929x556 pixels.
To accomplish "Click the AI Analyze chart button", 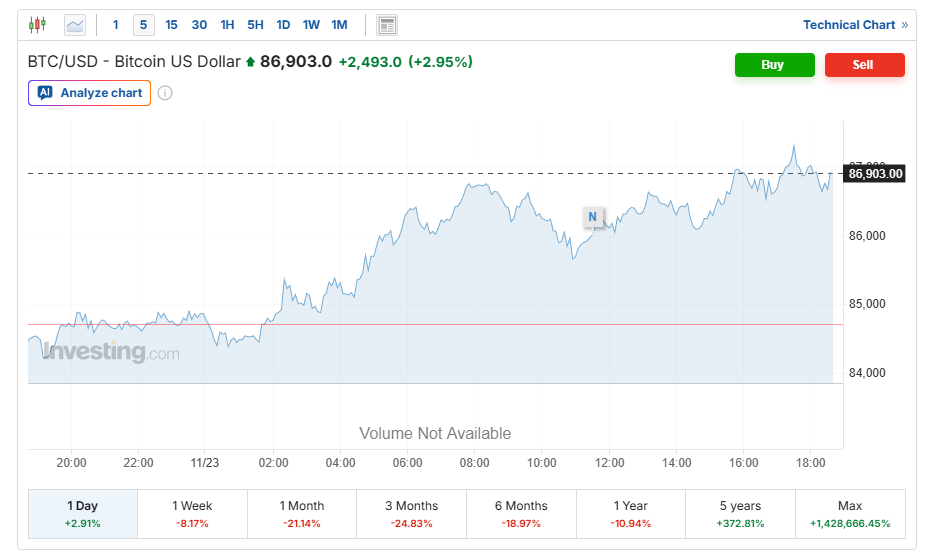I will pos(90,93).
